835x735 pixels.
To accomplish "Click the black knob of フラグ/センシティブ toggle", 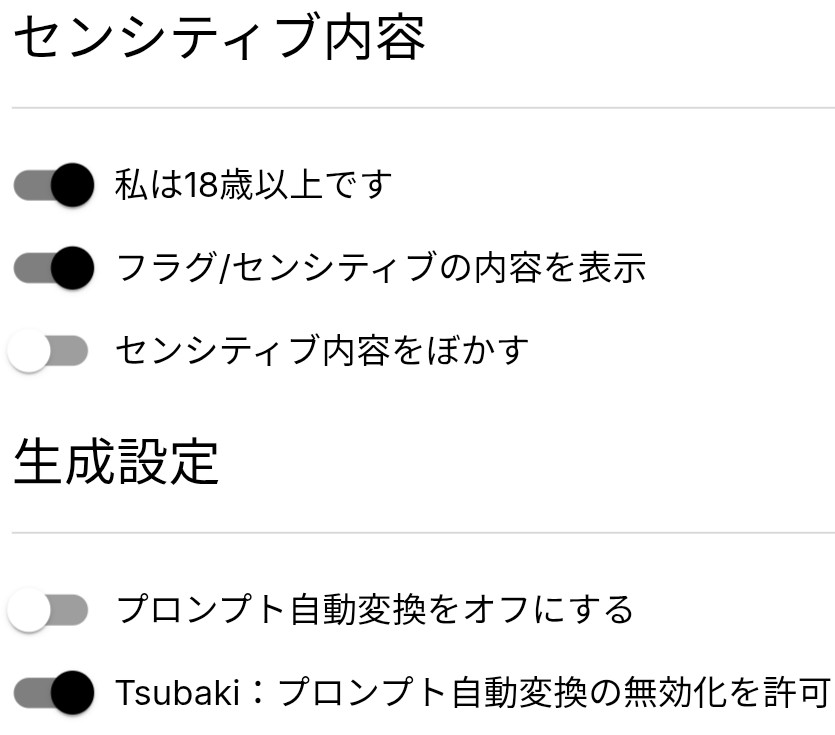I will (x=70, y=268).
